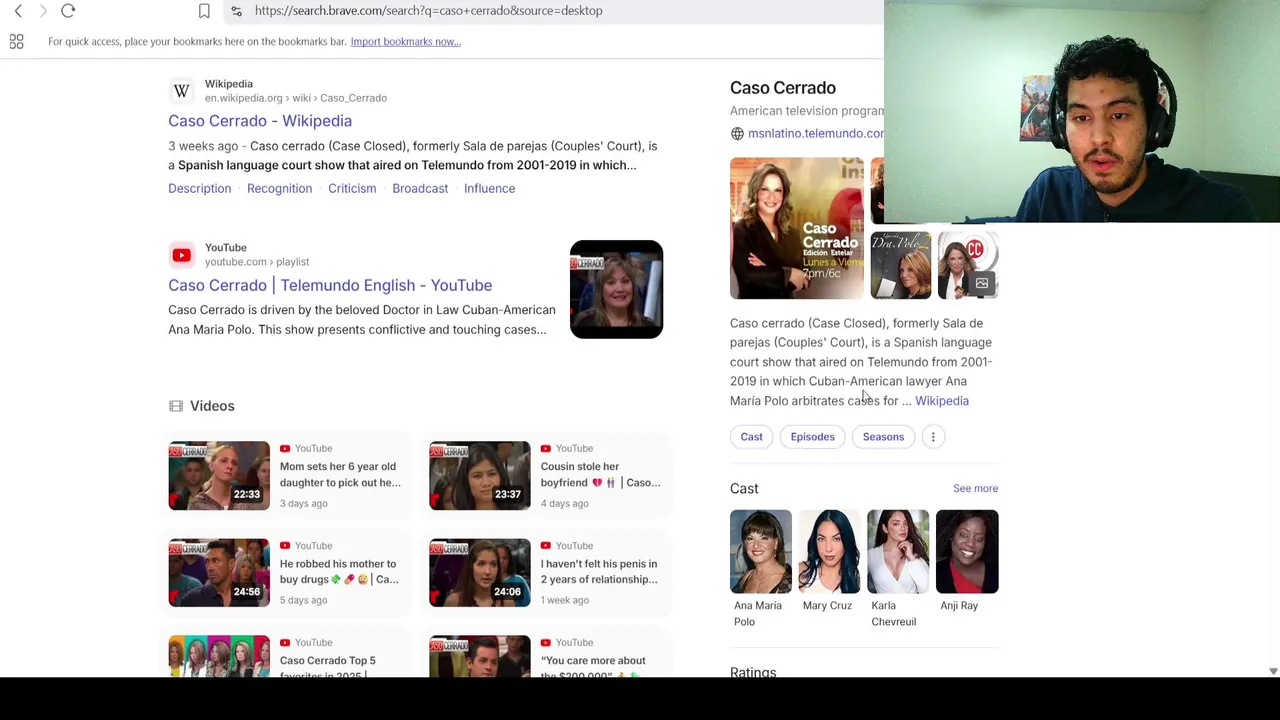Open Mary Cruz cast photo

(829, 552)
